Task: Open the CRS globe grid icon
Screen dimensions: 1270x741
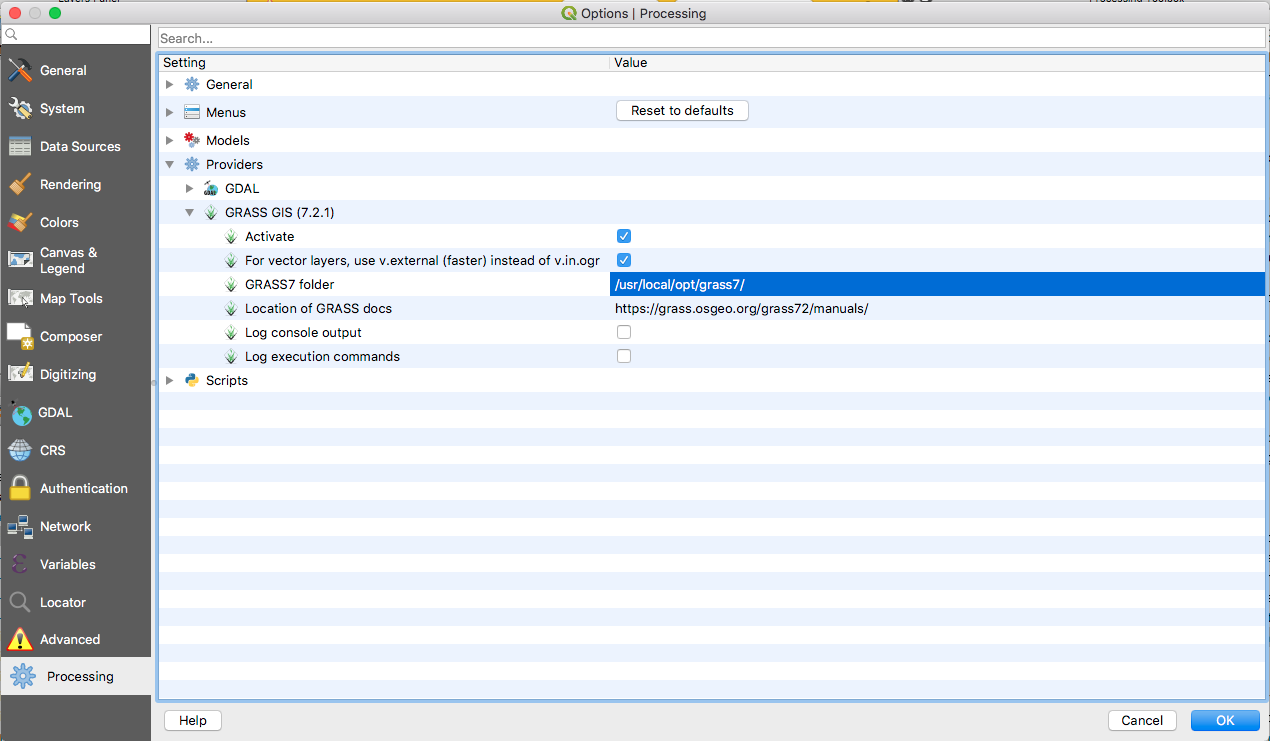Action: [x=20, y=451]
